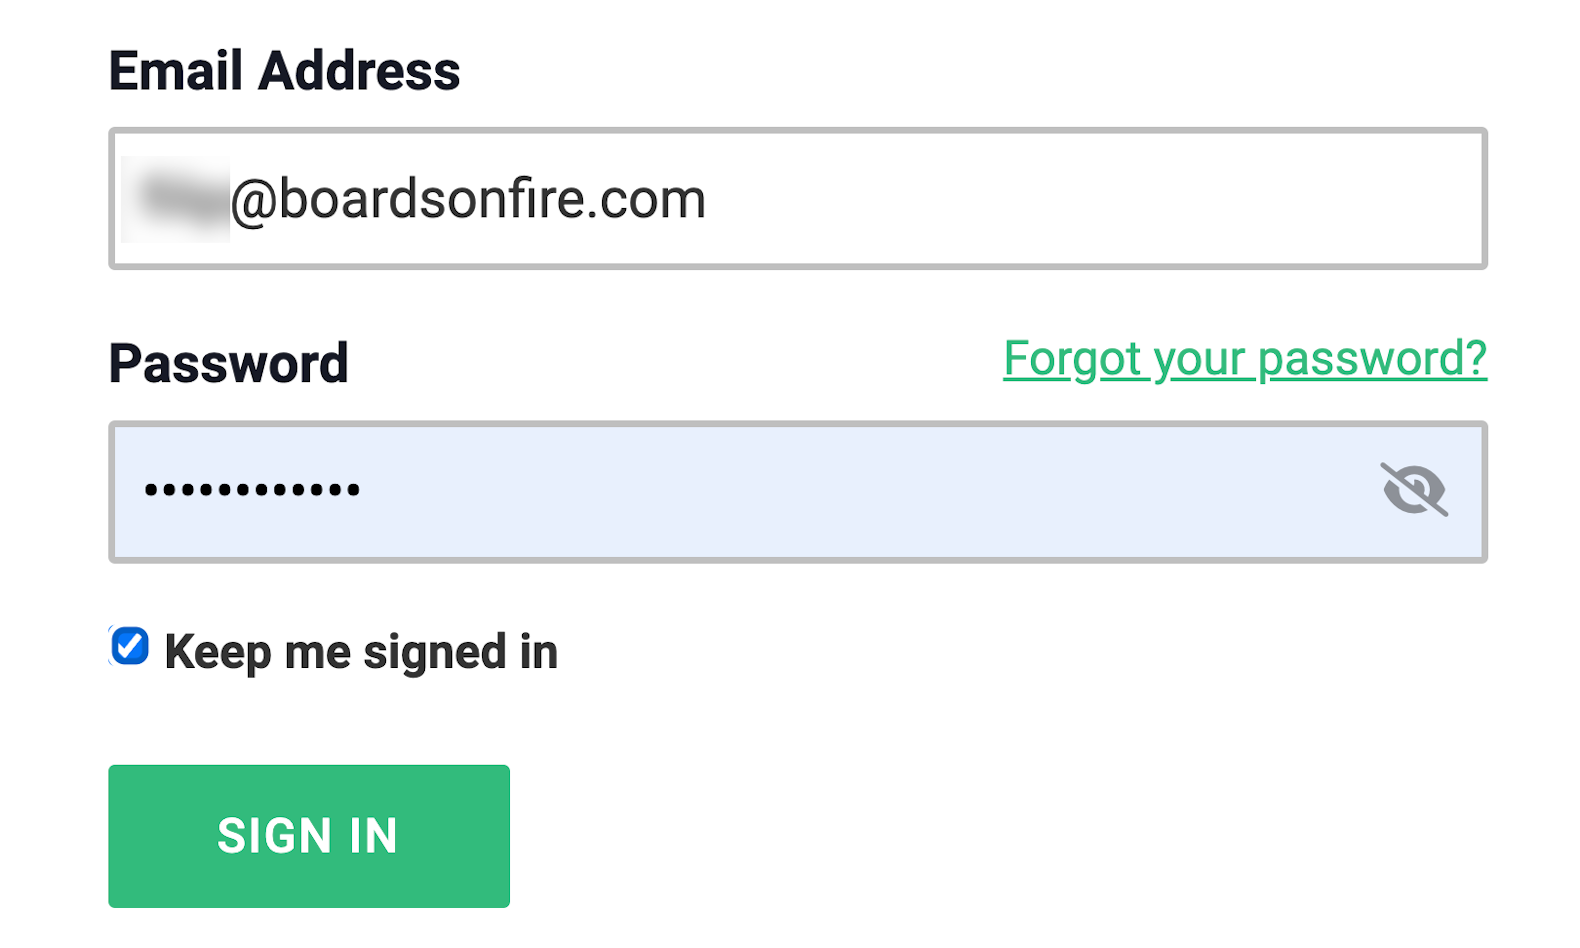This screenshot has width=1580, height=948.
Task: Click the Keep me signed in label
Action: (361, 652)
